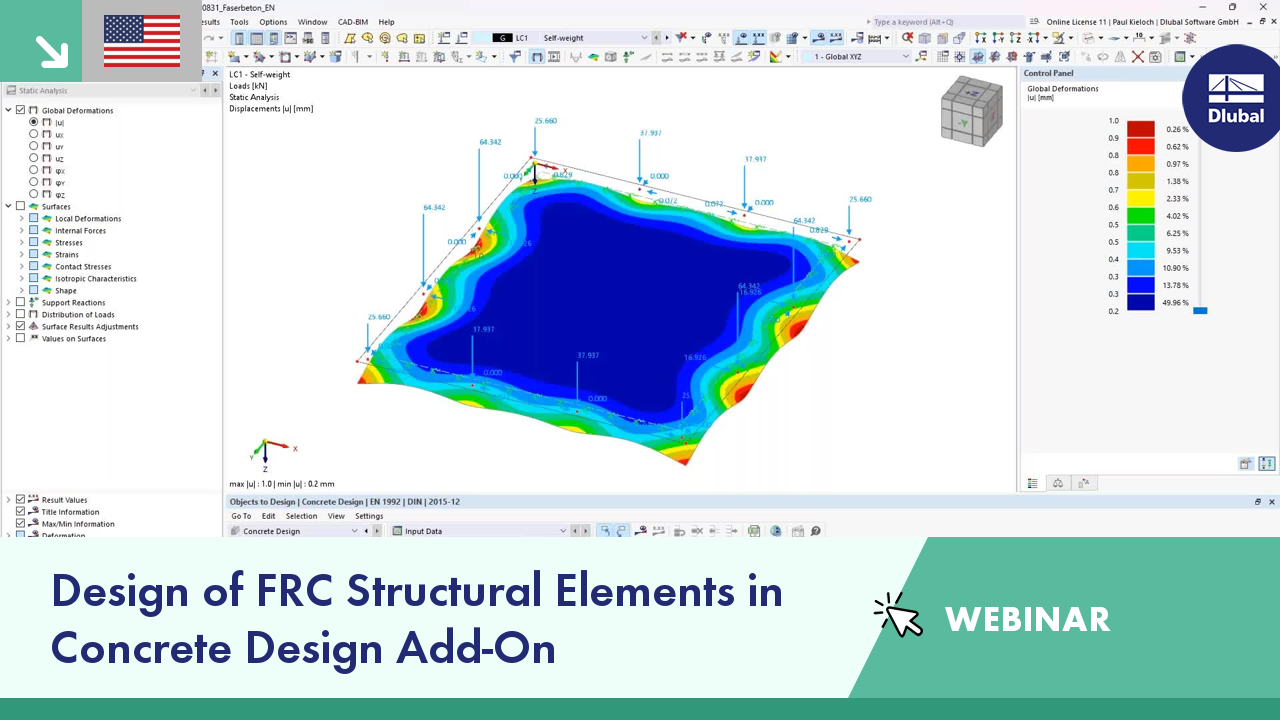This screenshot has width=1280, height=720.
Task: Open the LC1 Self-weight load case dropdown
Action: click(x=646, y=38)
